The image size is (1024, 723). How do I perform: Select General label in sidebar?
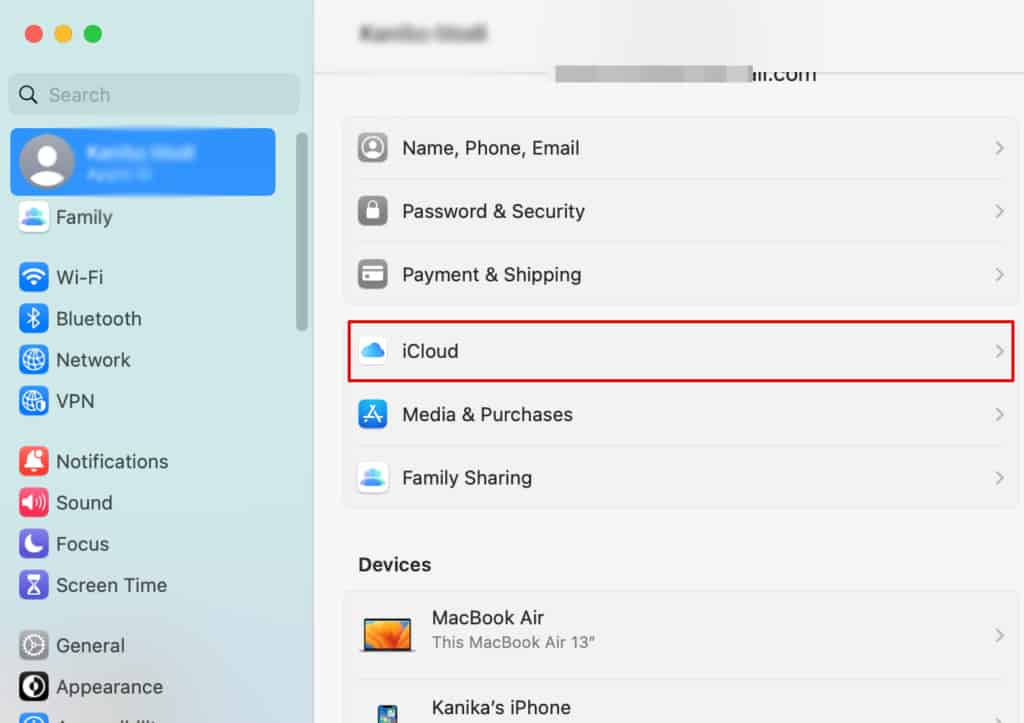pyautogui.click(x=90, y=646)
